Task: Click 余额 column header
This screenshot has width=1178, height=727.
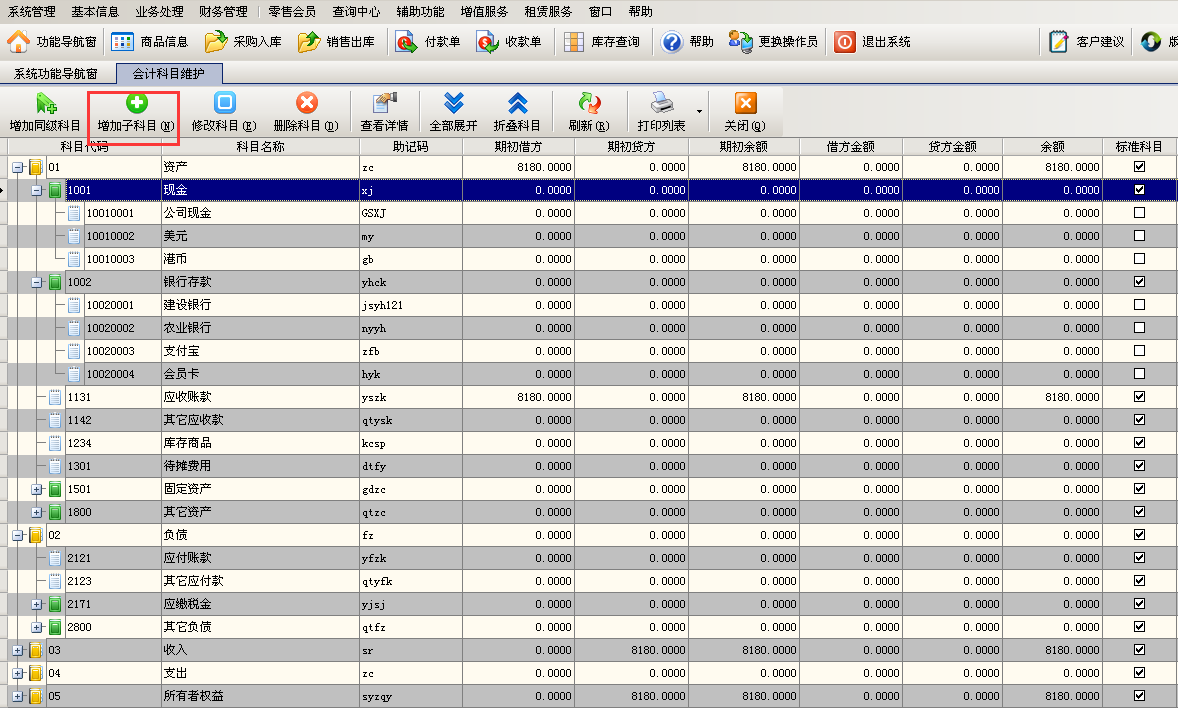Action: click(1052, 146)
